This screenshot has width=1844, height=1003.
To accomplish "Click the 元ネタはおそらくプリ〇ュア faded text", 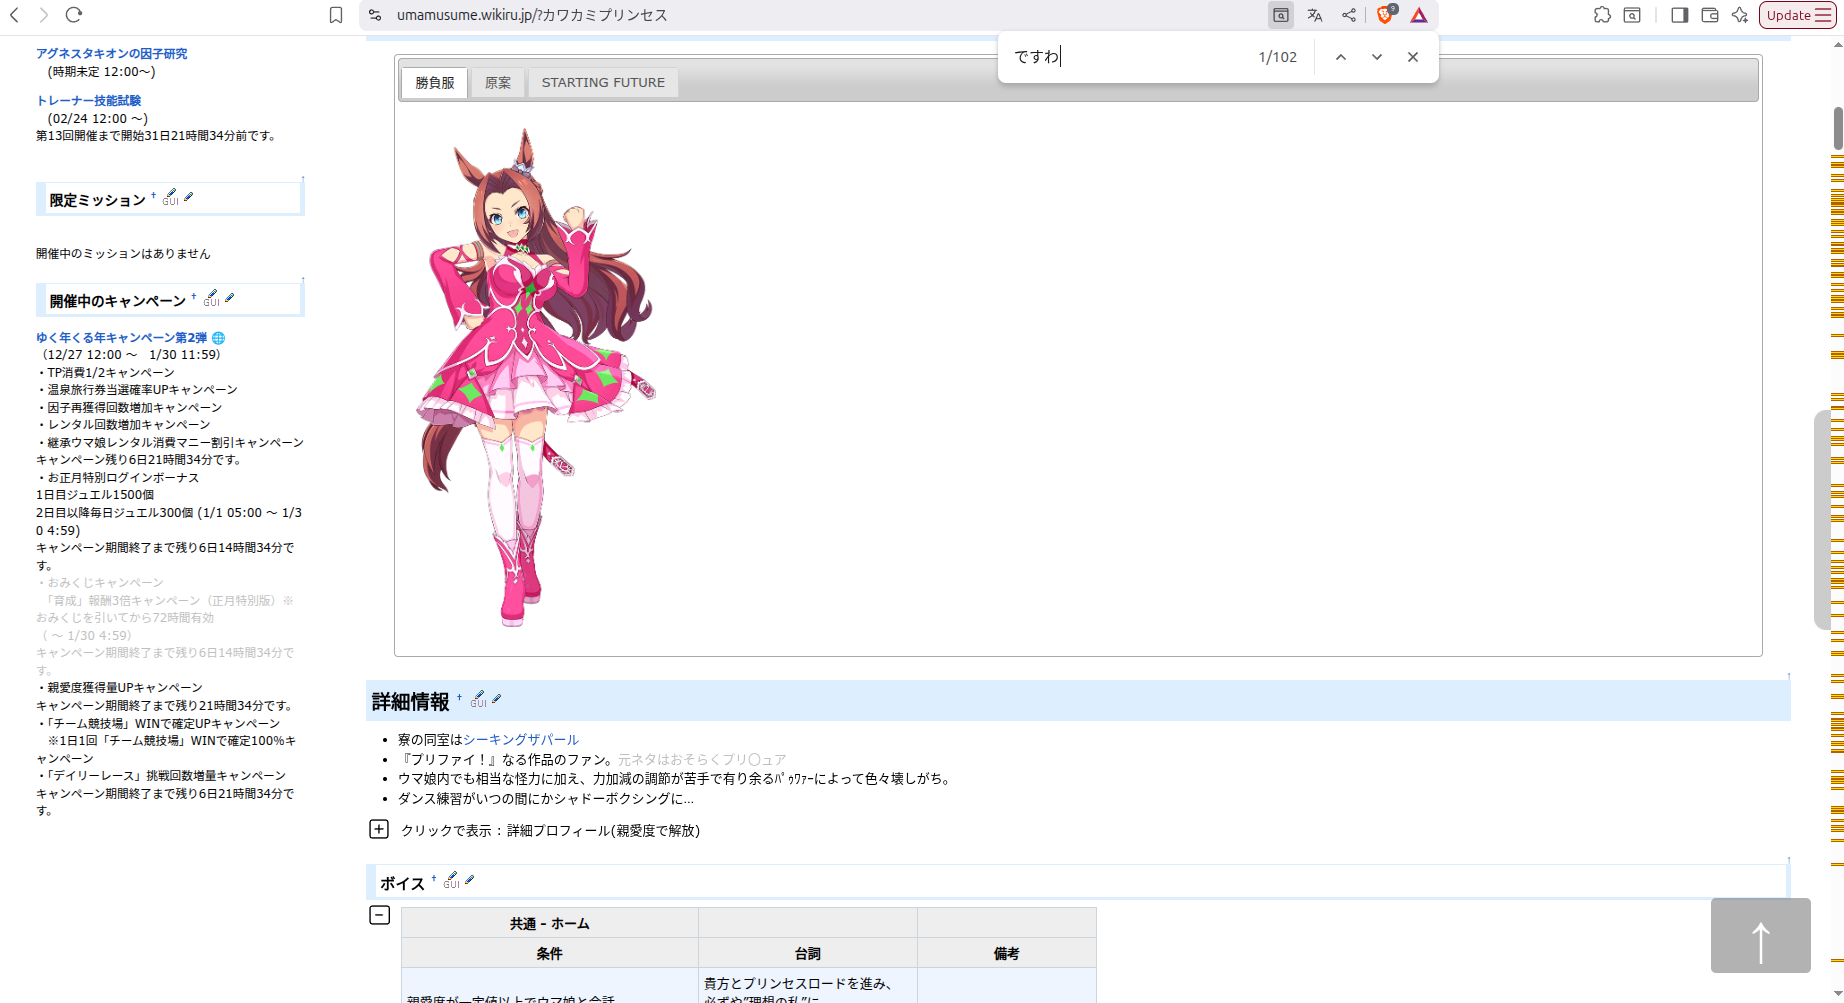I will (x=702, y=760).
